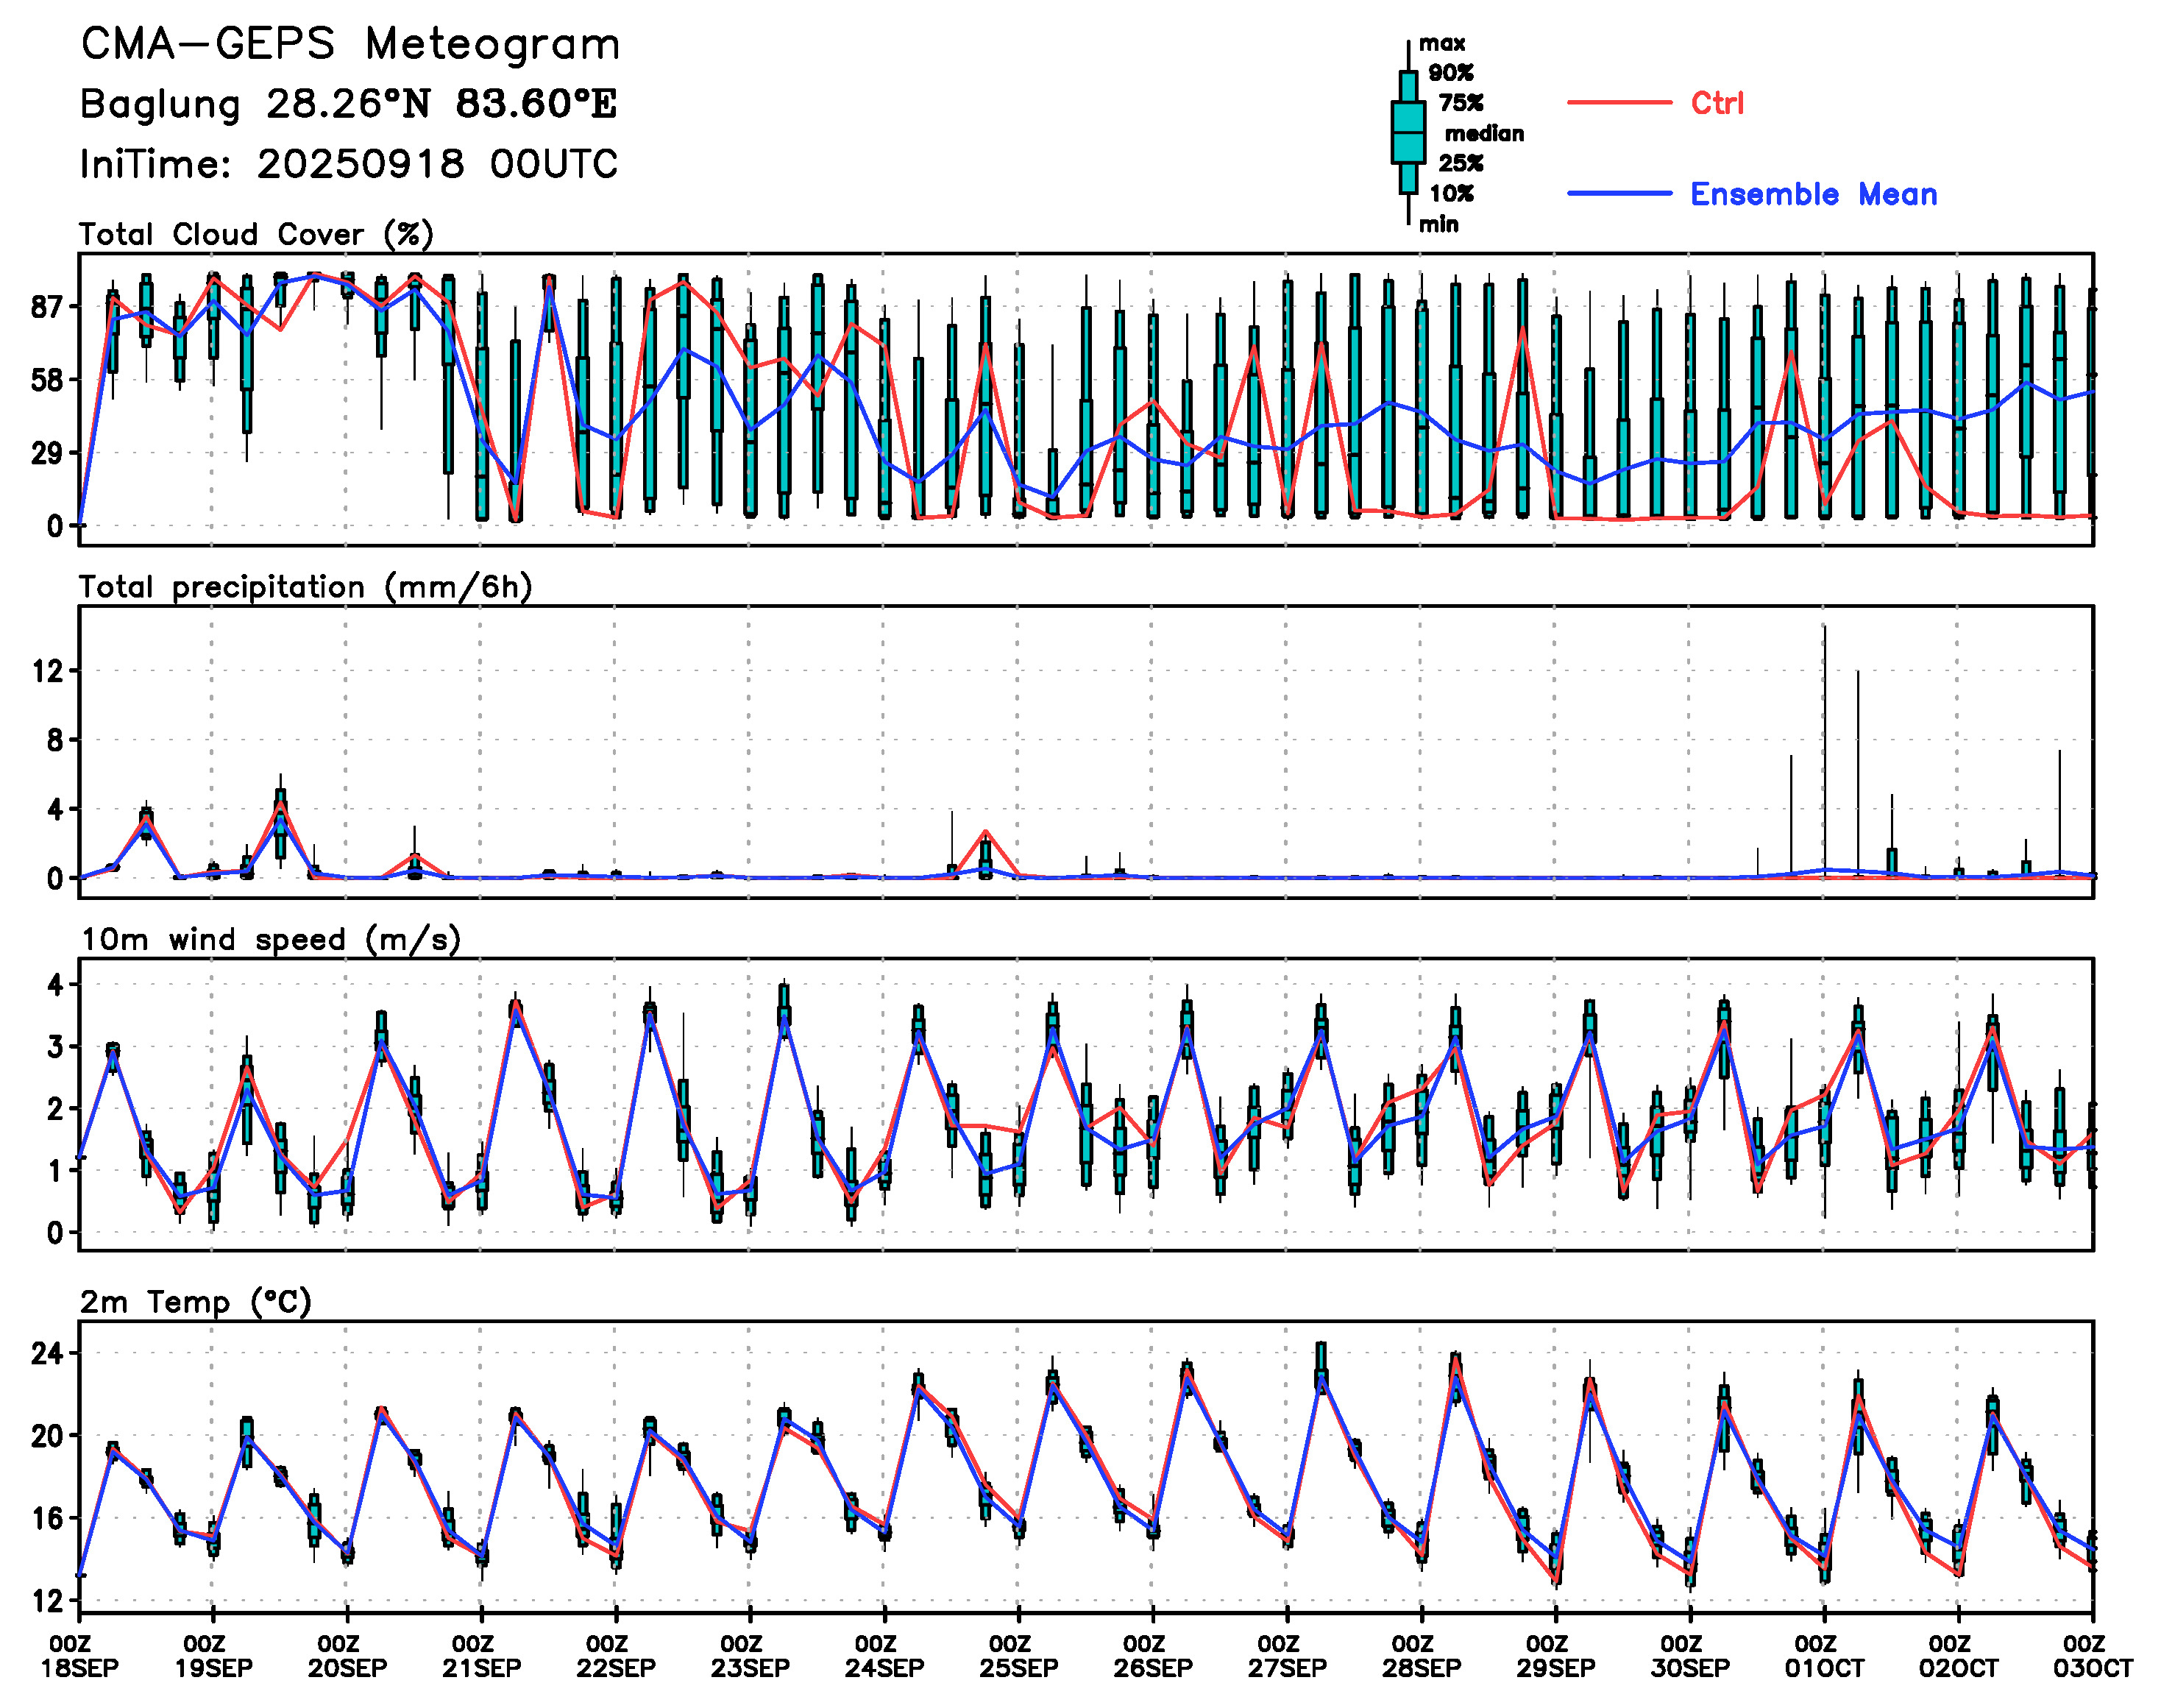This screenshot has height=1708, width=2161.
Task: Click the '00Z 29SEP' time axis label
Action: [x=1555, y=1656]
